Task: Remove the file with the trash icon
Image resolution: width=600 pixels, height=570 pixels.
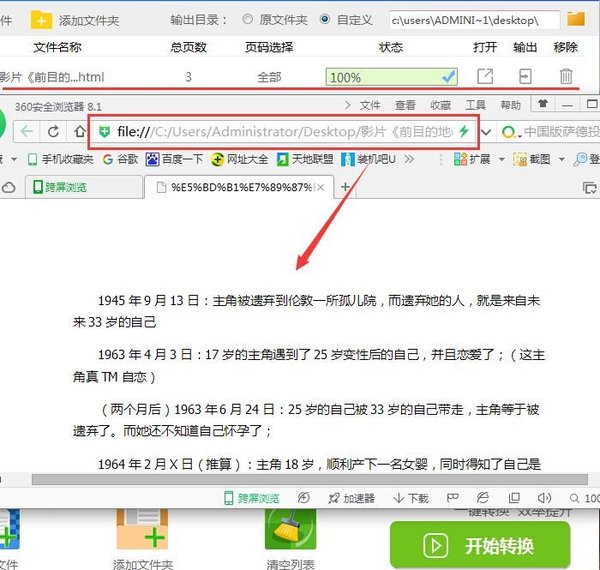Action: pos(566,76)
